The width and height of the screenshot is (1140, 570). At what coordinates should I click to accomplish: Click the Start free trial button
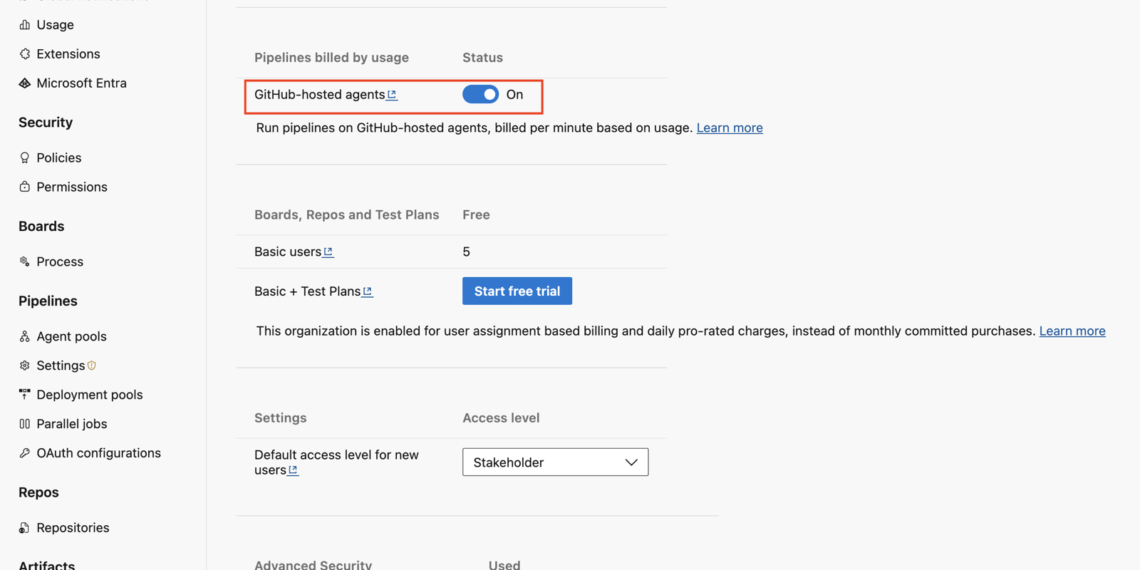[x=517, y=291]
